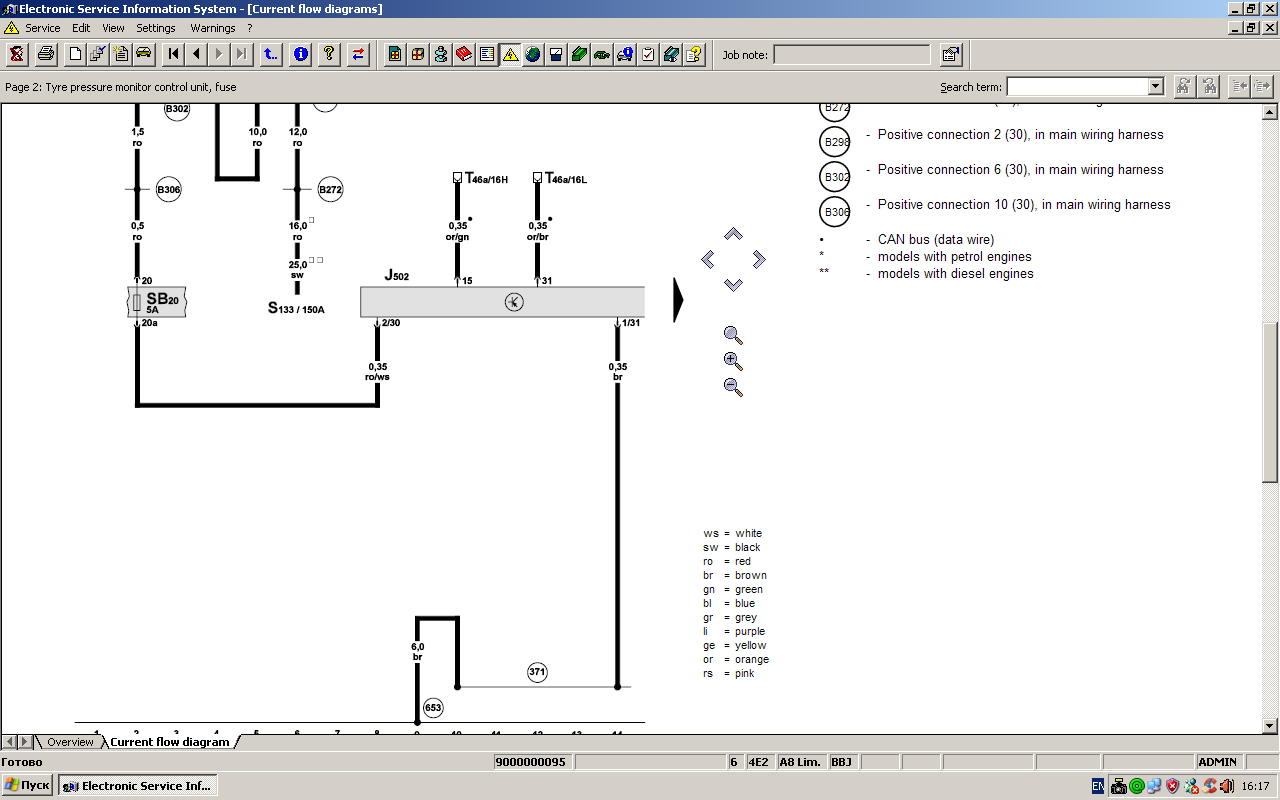Pan diagram up with the up chevron
The image size is (1280, 800).
point(733,234)
